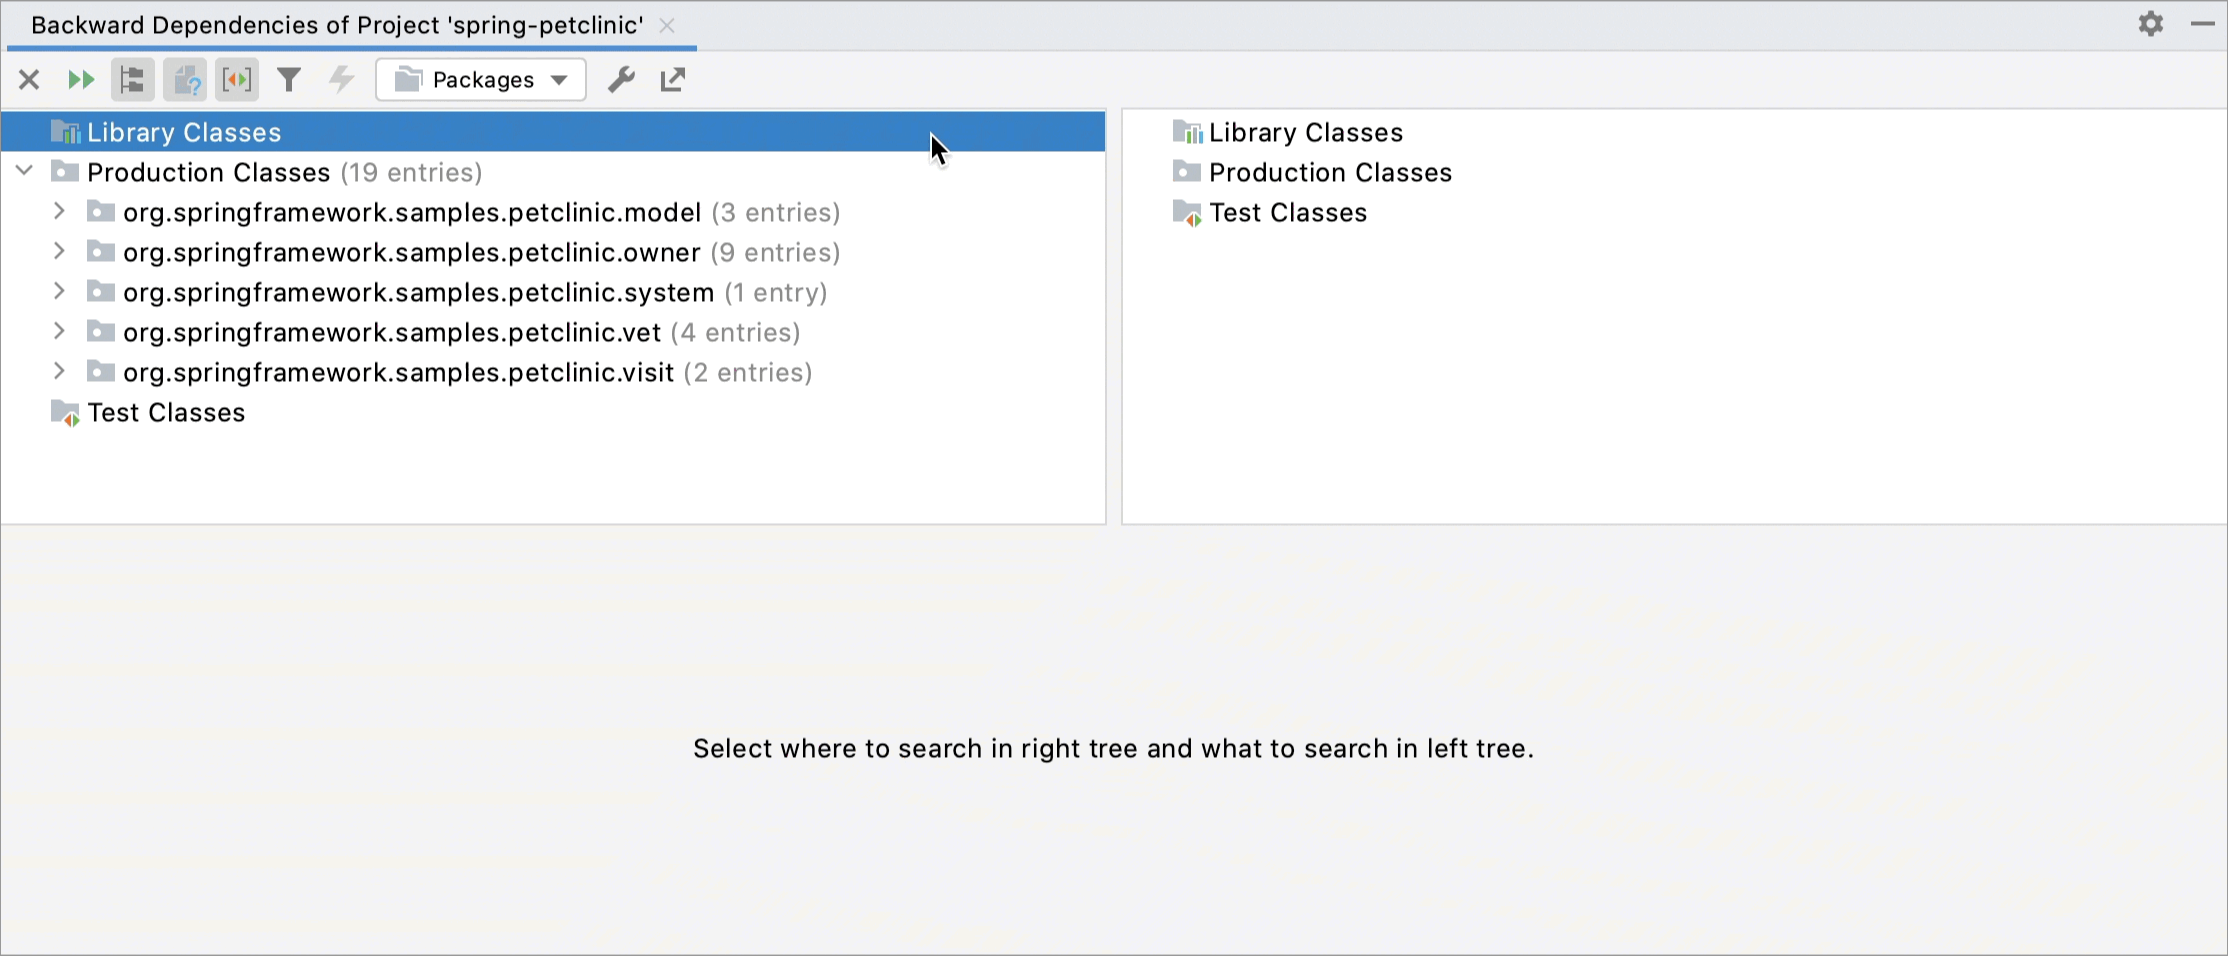Viewport: 2228px width, 956px height.
Task: Switch to Backward Dependencies tab
Action: tap(337, 25)
